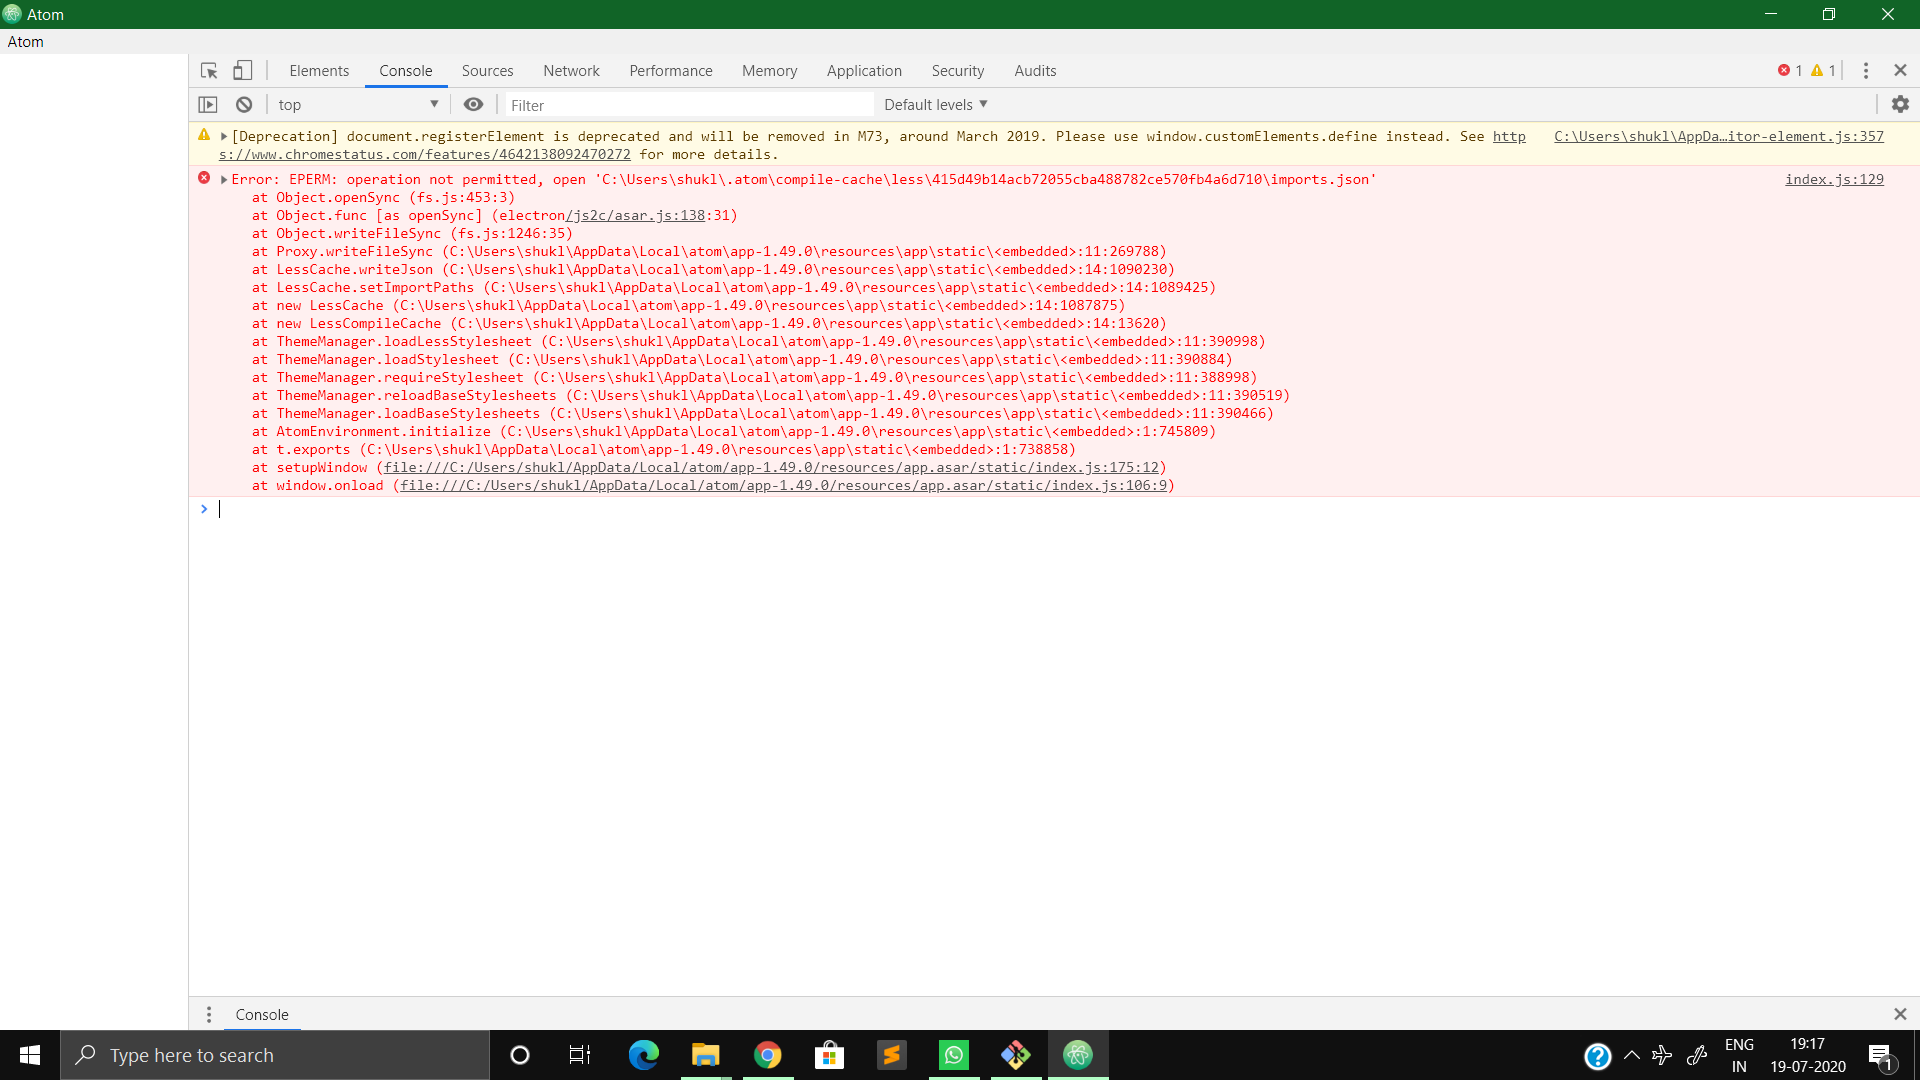Launch Atom from the taskbar
This screenshot has height=1080, width=1920.
tap(1078, 1055)
